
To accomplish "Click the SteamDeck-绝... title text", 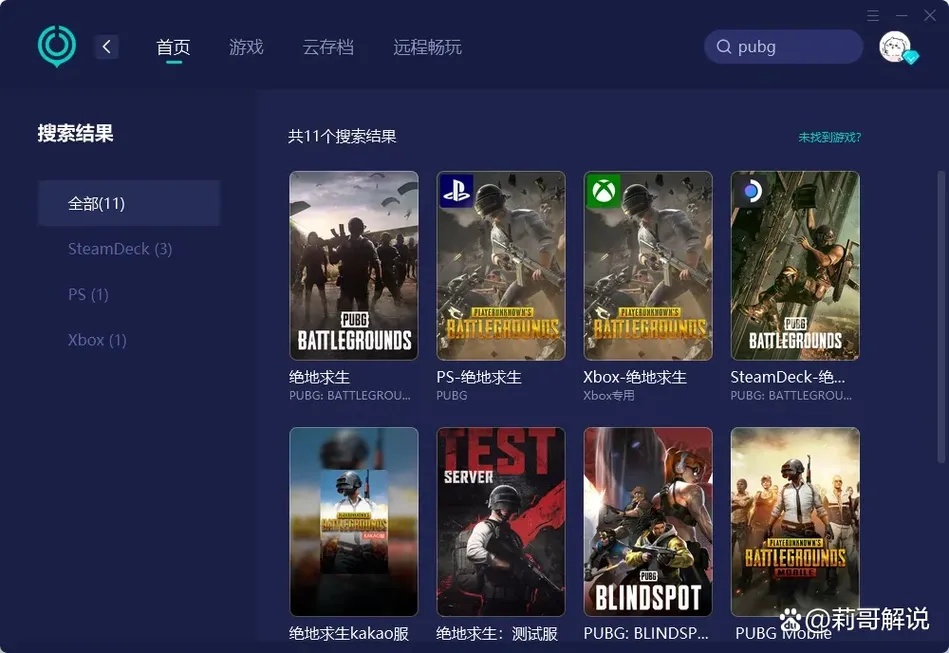I will click(x=787, y=378).
